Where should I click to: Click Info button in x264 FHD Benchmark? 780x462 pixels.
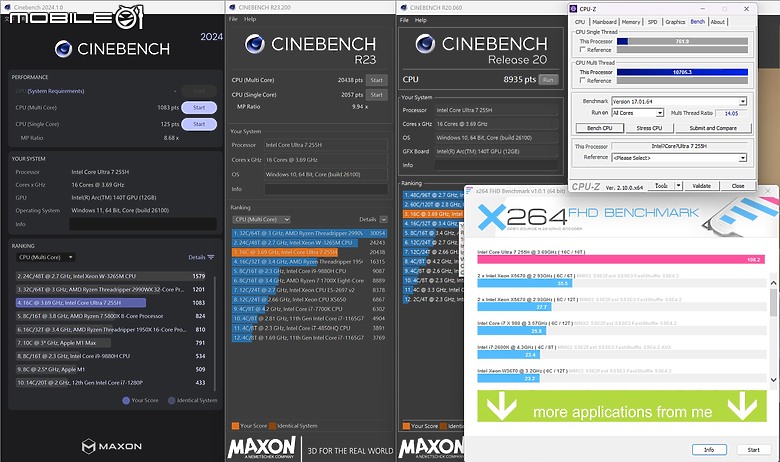(x=709, y=450)
